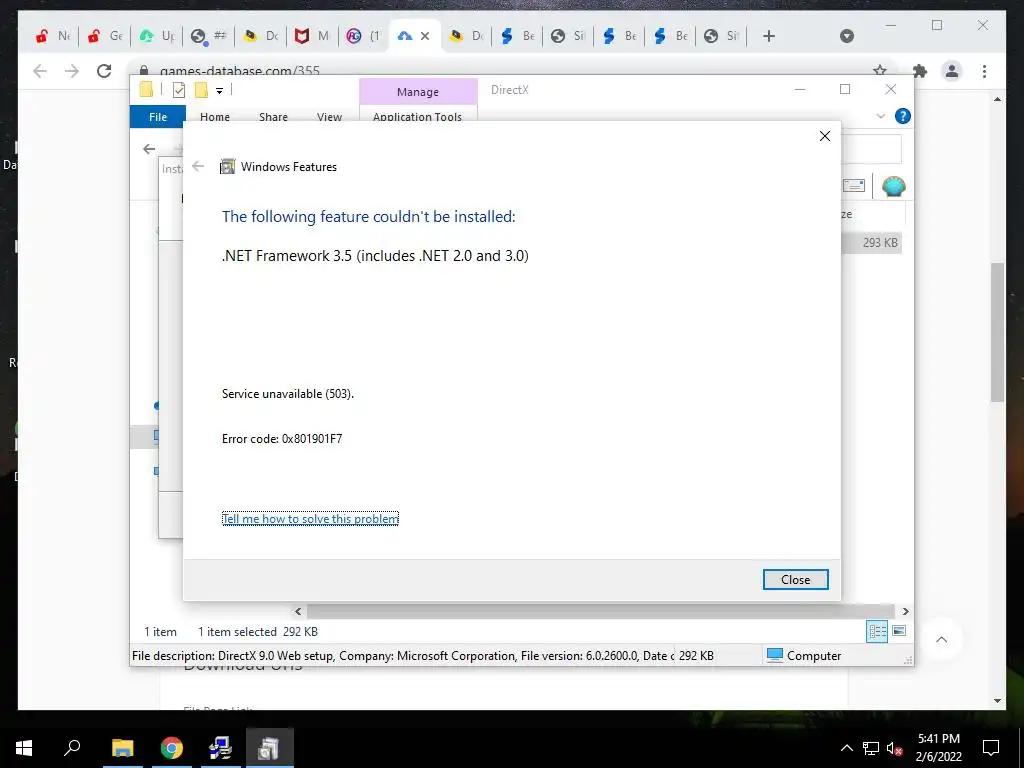Open the Chrome three-dot menu
Screen dimensions: 1024x768
(x=984, y=71)
